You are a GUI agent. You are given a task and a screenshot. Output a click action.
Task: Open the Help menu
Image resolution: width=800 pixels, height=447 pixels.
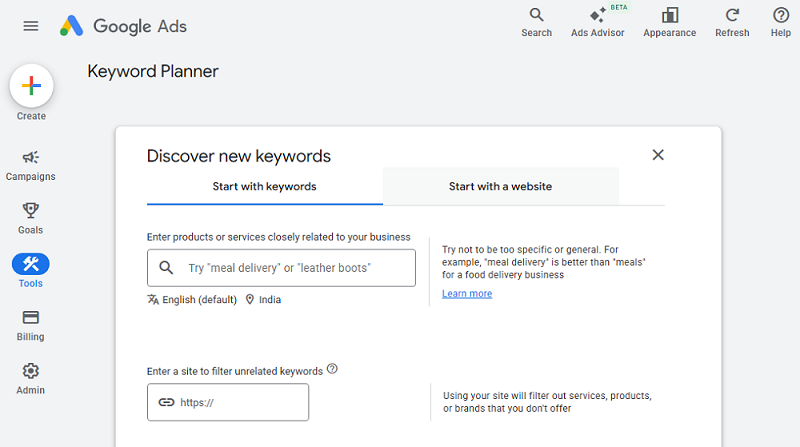coord(781,23)
